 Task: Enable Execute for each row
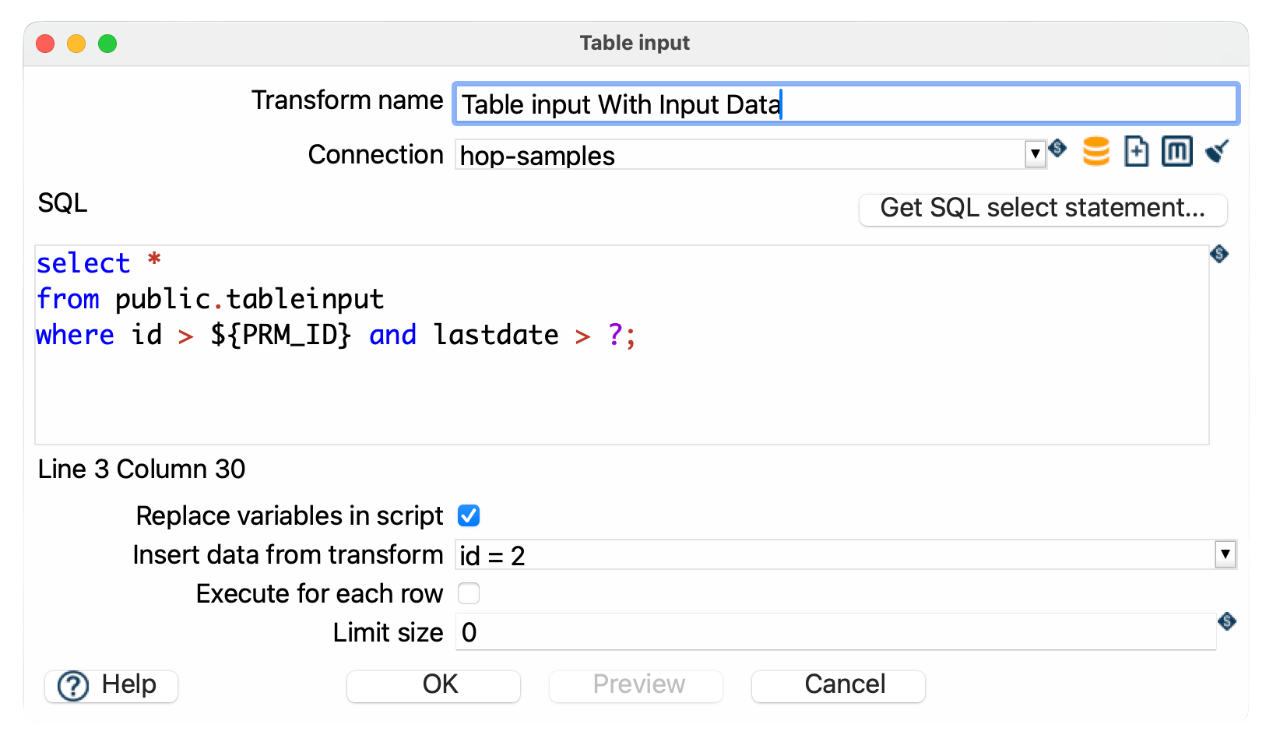(469, 593)
